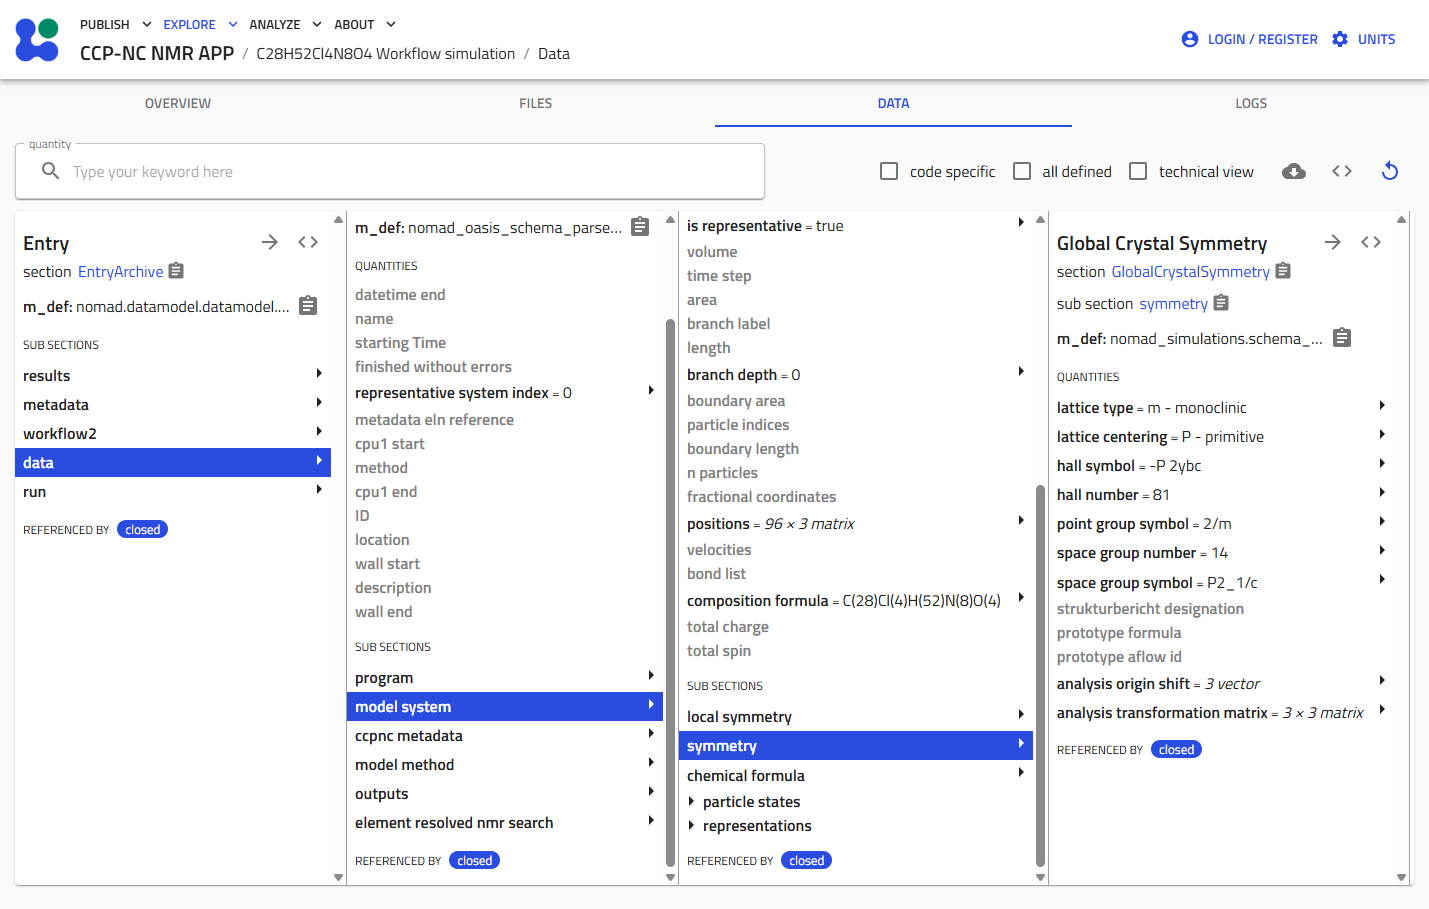Check the all defined option
Screen dimensions: 1429x909
(x=1022, y=171)
